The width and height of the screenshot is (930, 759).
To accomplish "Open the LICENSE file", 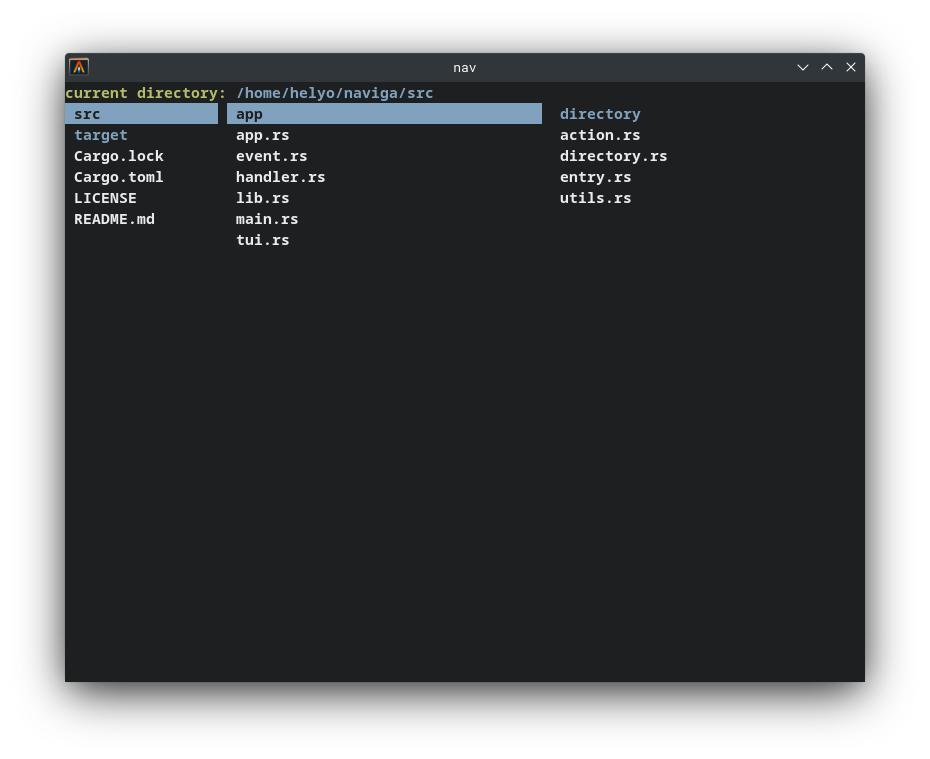I will pos(105,198).
